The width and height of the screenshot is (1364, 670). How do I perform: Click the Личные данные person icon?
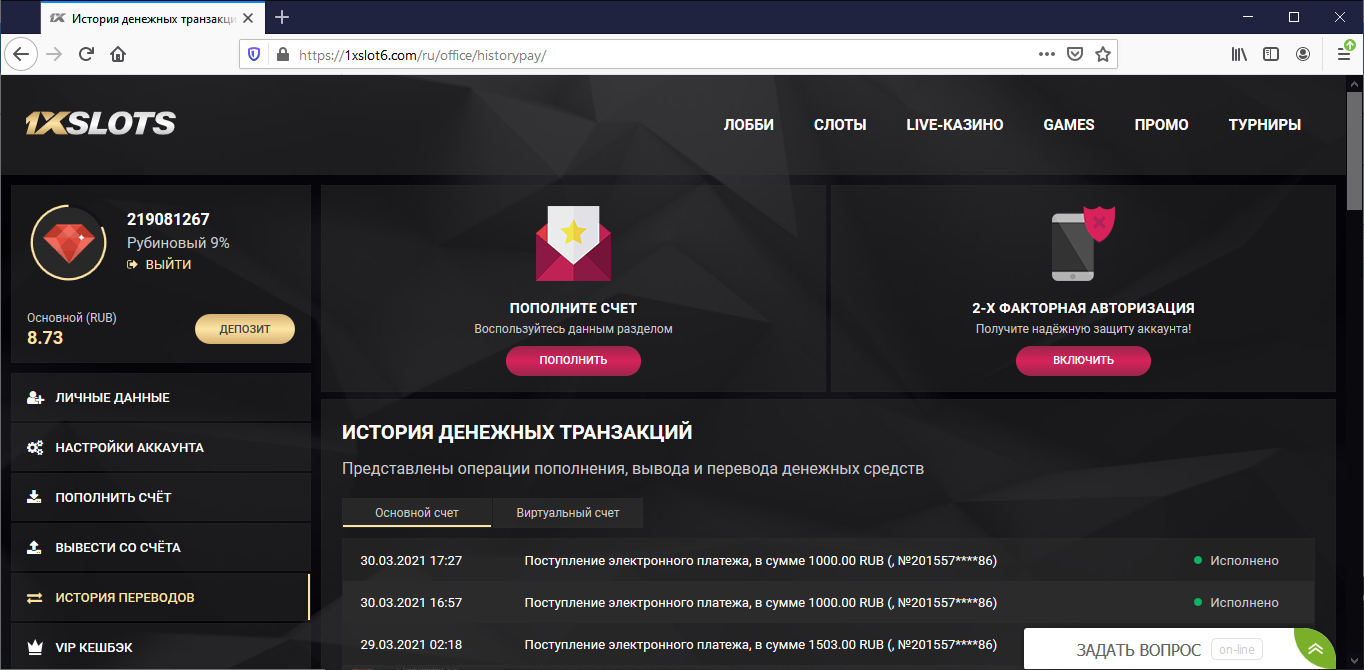35,398
